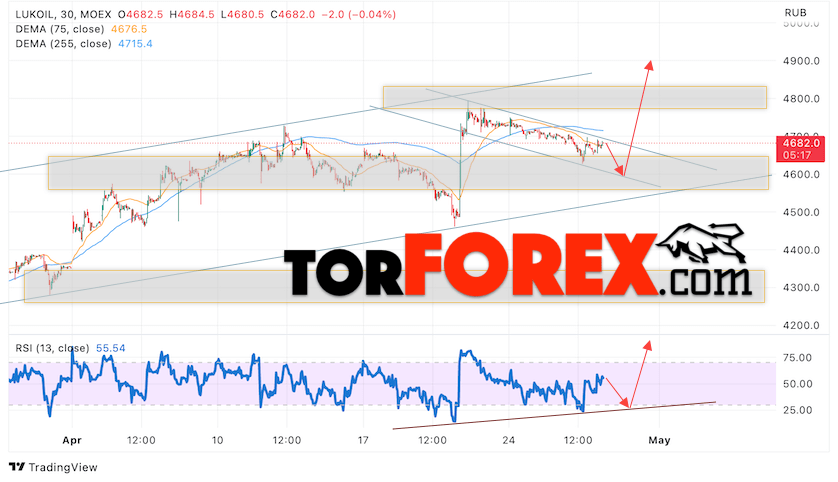Click the upper red arrow head on price chart
The image size is (838, 482).
pyautogui.click(x=649, y=65)
